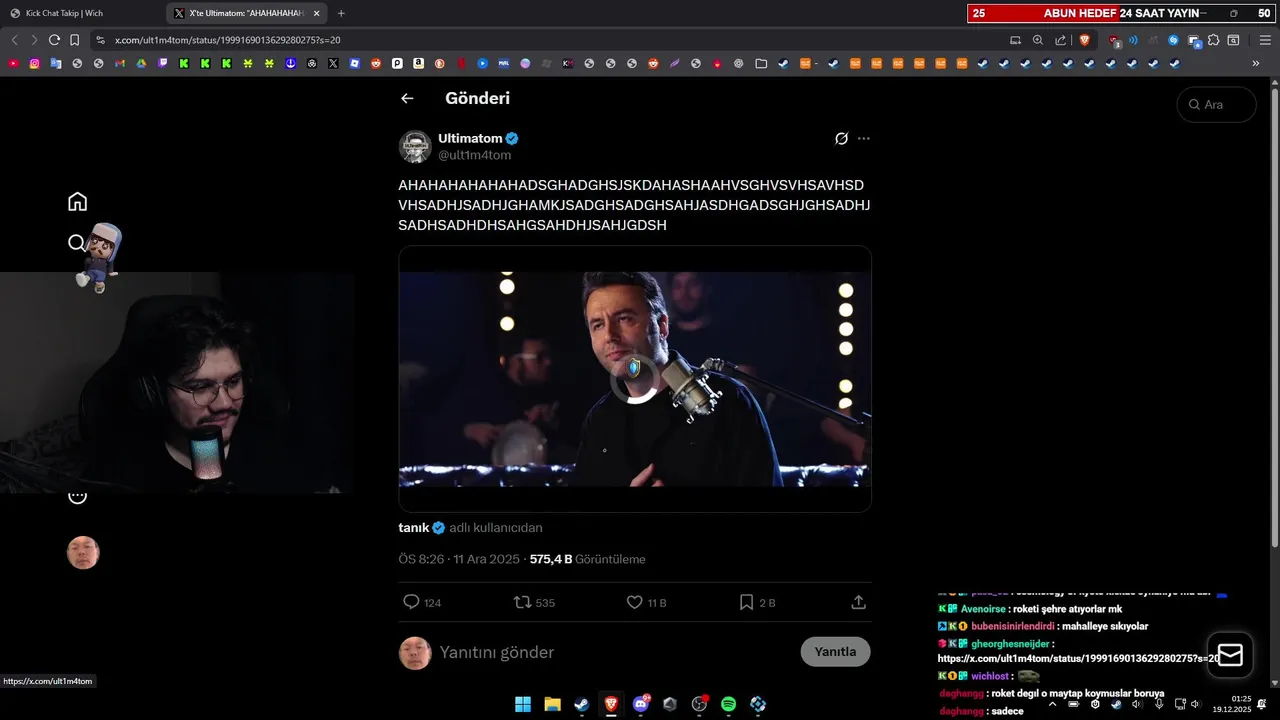Bookmark this page in the toolbar

[x=74, y=40]
